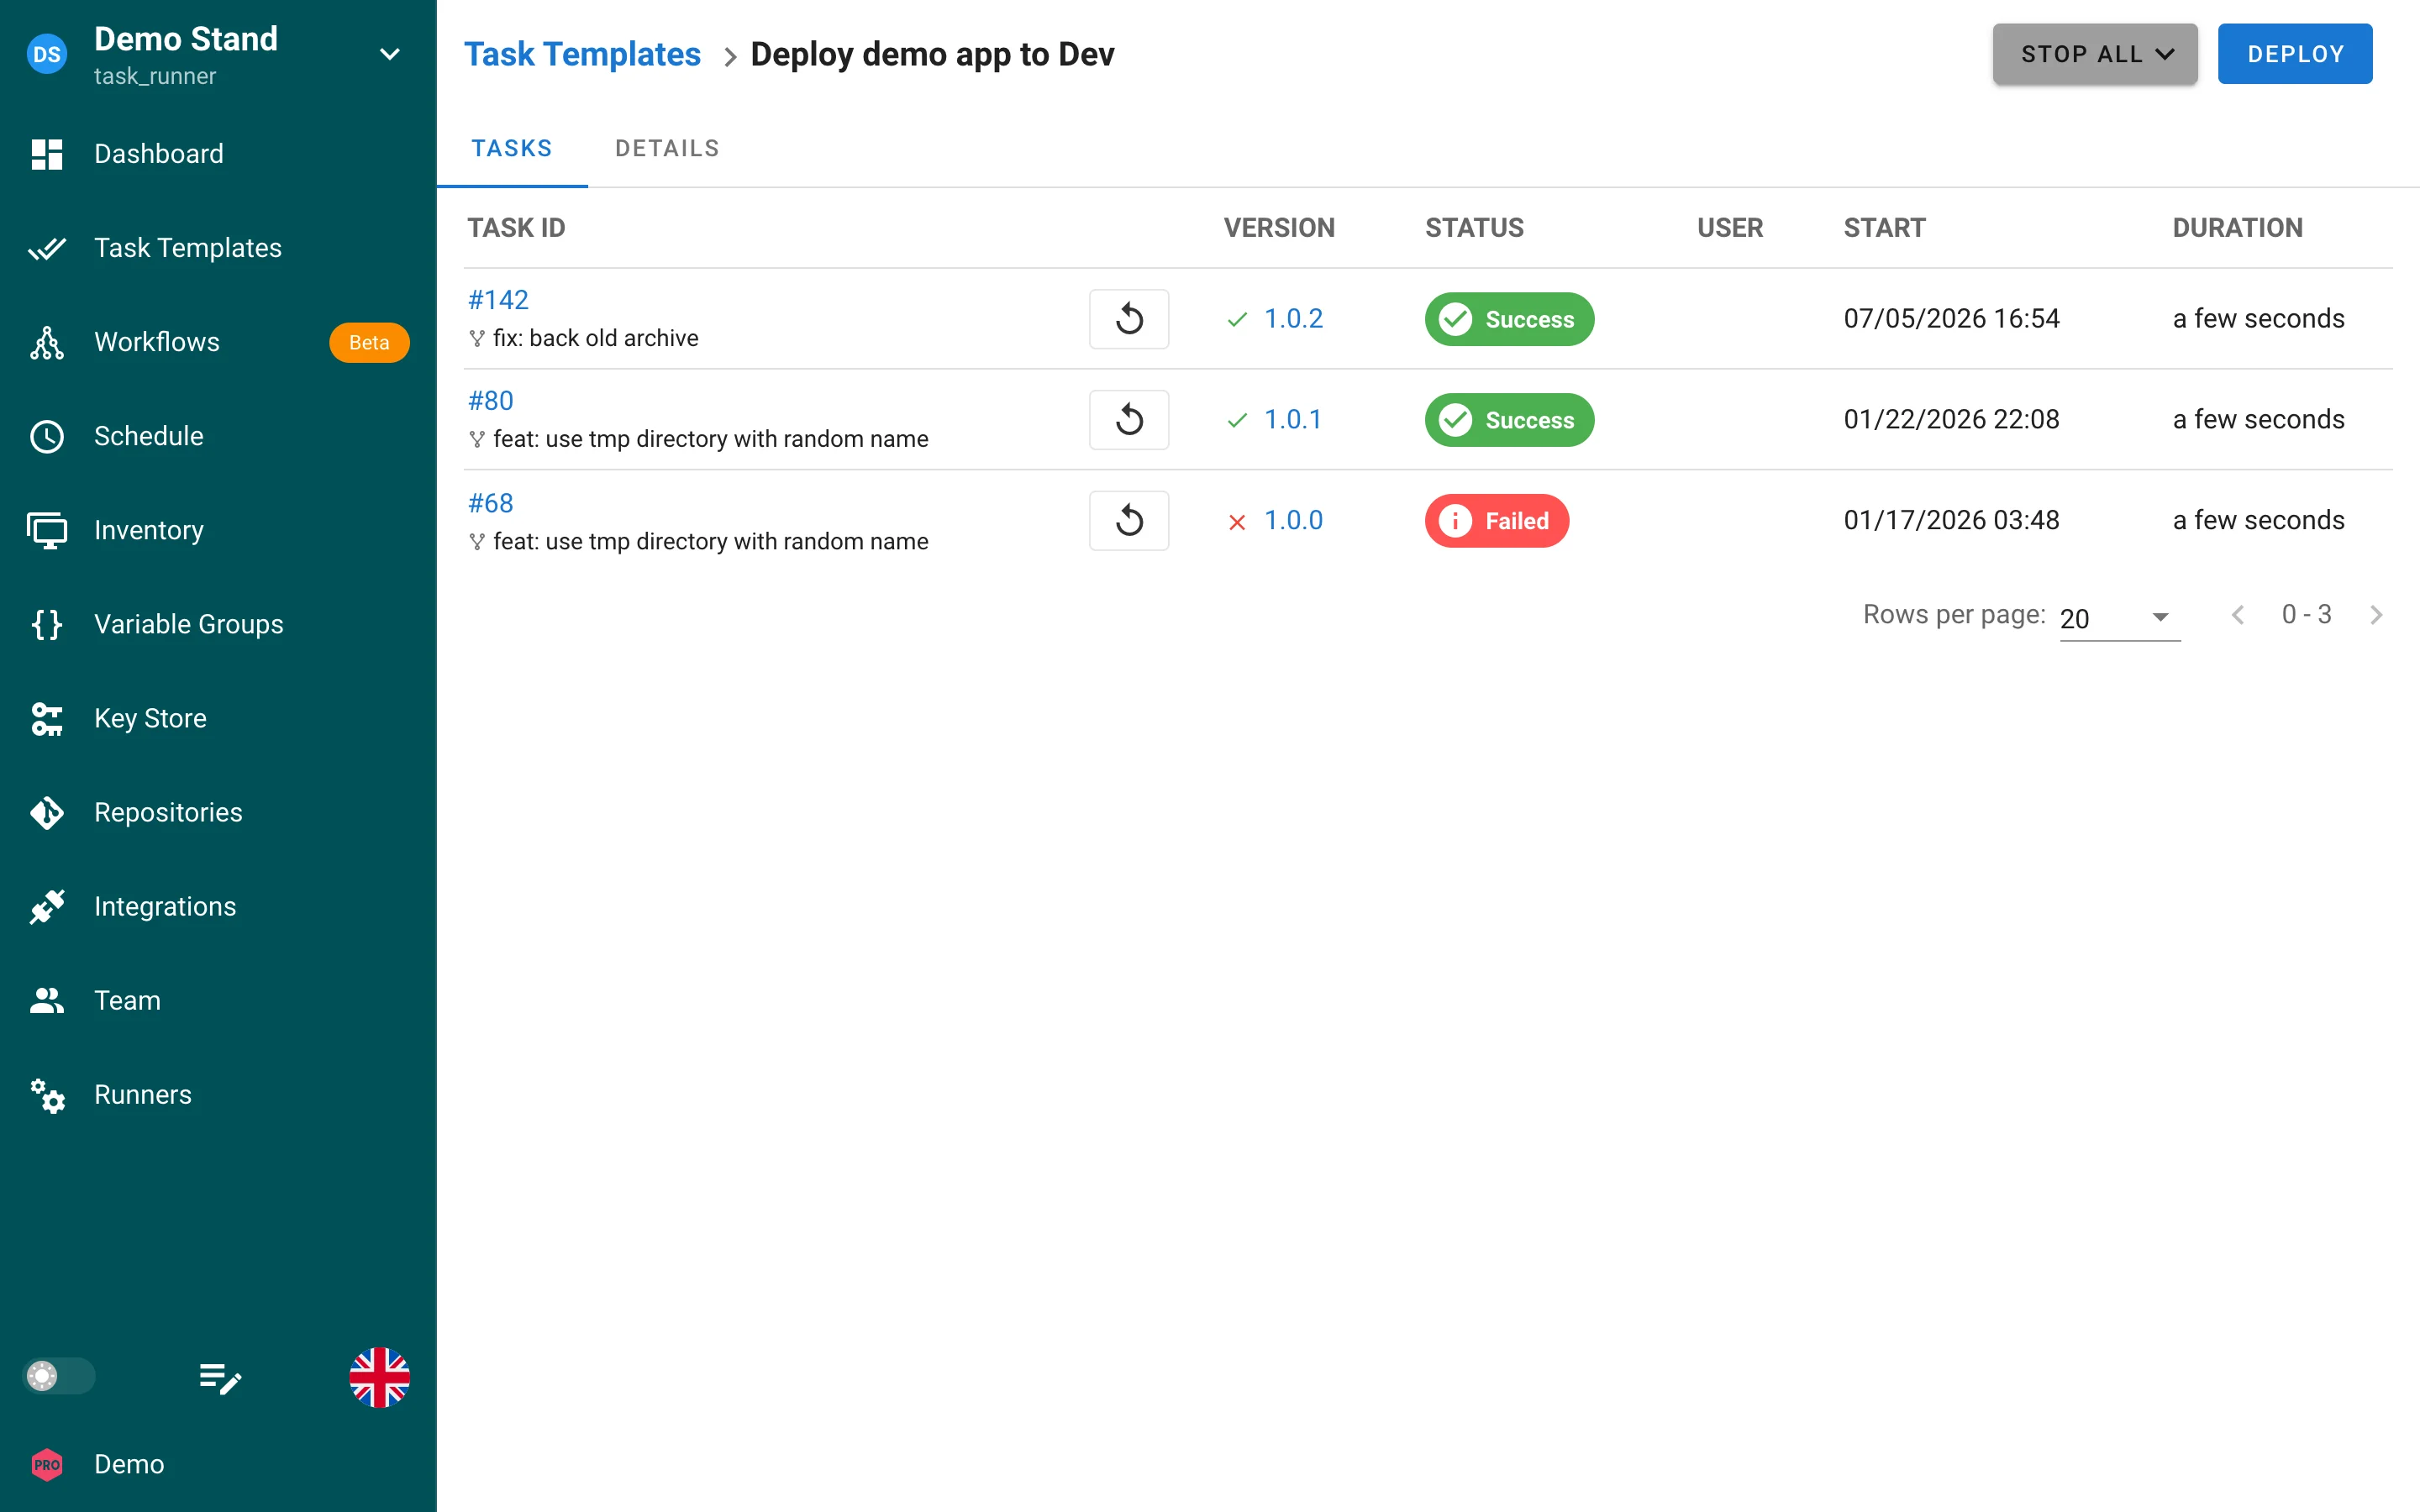Image resolution: width=2420 pixels, height=1512 pixels.
Task: Open the Runners gears icon
Action: [47, 1095]
